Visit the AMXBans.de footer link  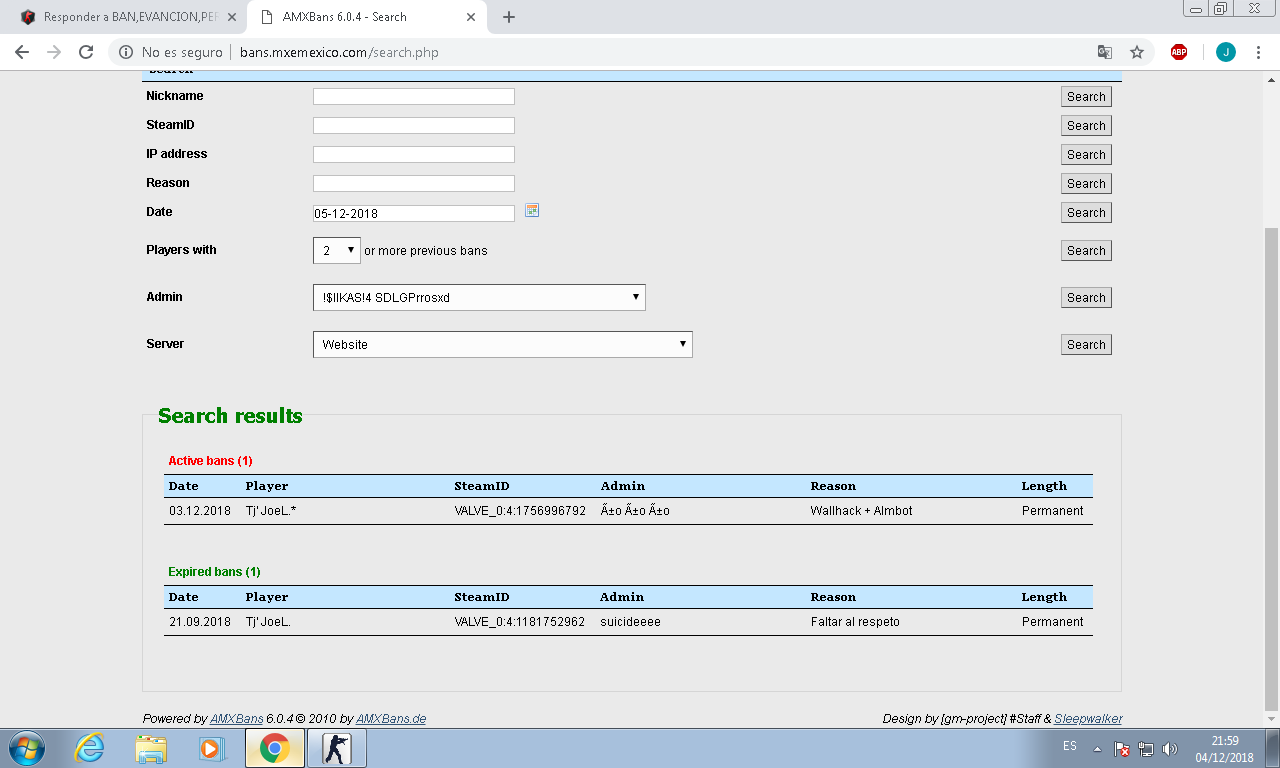tap(391, 719)
